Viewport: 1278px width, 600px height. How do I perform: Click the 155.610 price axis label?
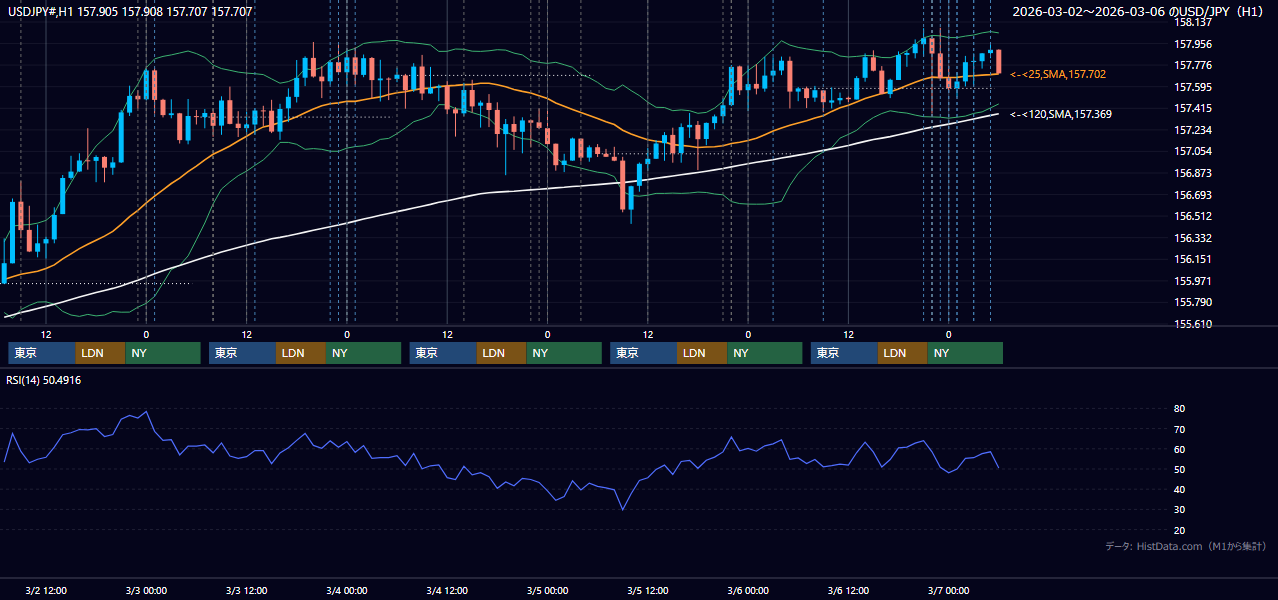(1193, 324)
